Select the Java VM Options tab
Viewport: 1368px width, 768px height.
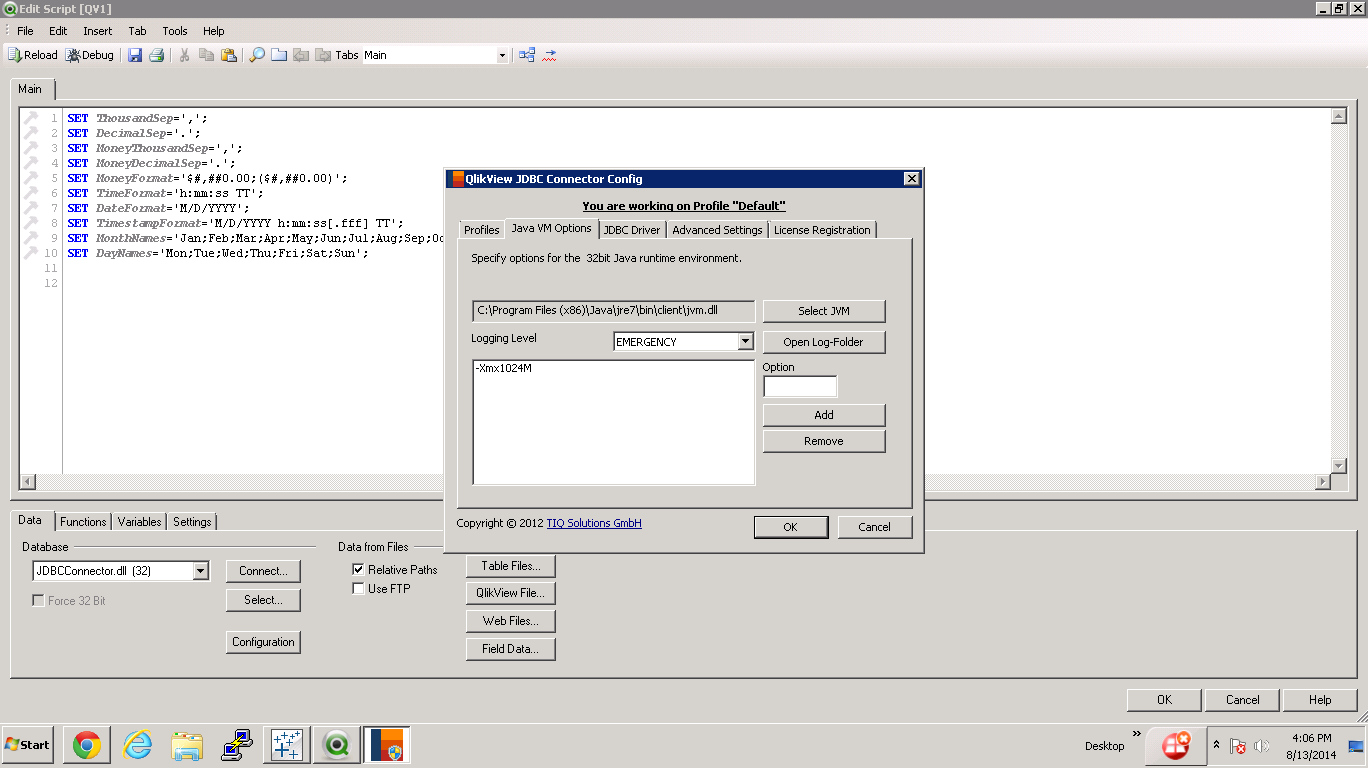coord(552,228)
